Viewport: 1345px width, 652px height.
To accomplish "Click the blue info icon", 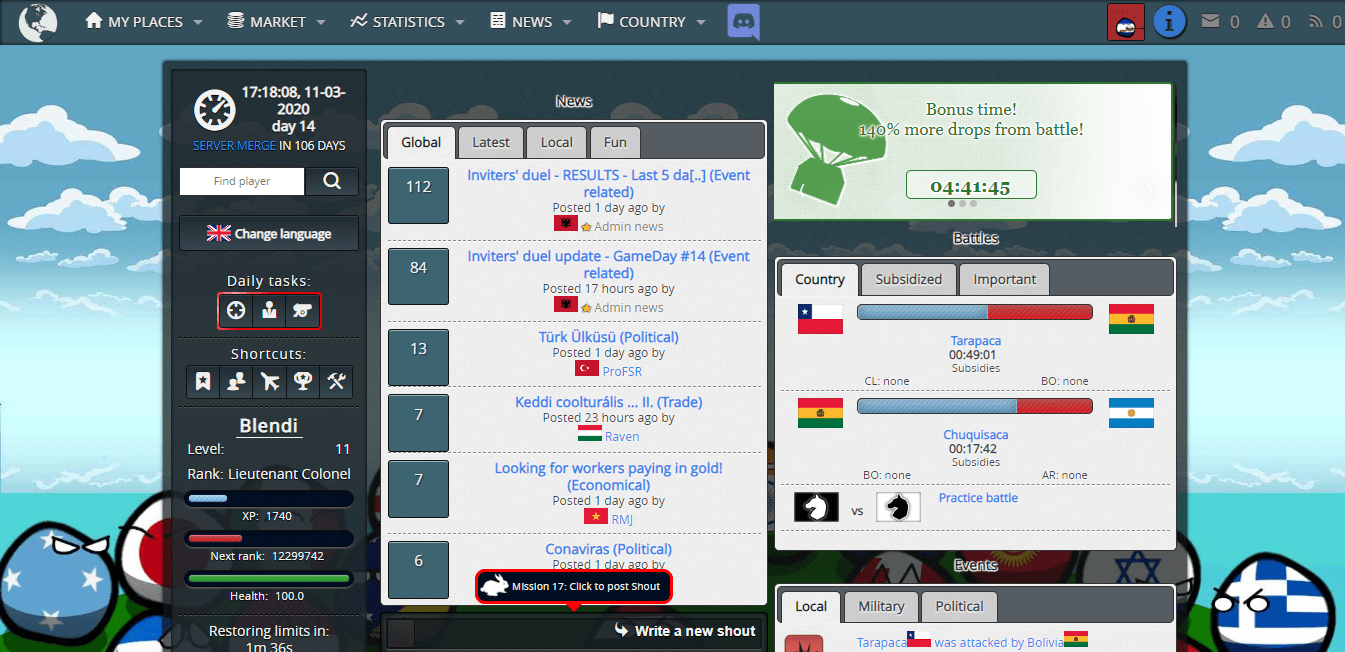I will [x=1169, y=21].
